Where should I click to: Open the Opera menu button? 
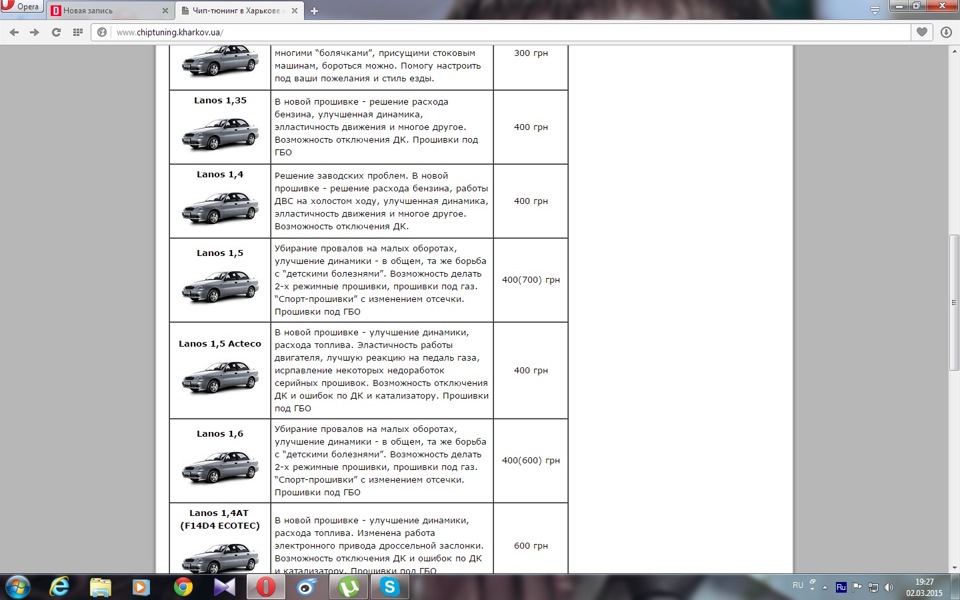click(22, 7)
